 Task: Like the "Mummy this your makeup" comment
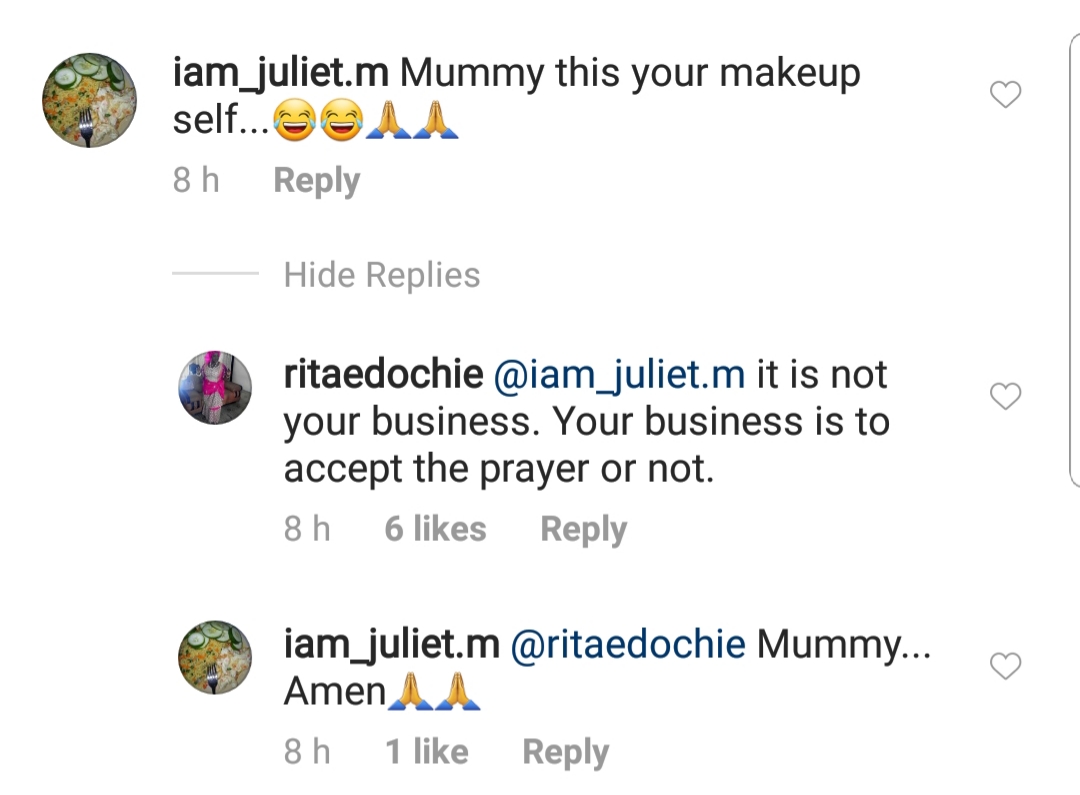pyautogui.click(x=1004, y=95)
